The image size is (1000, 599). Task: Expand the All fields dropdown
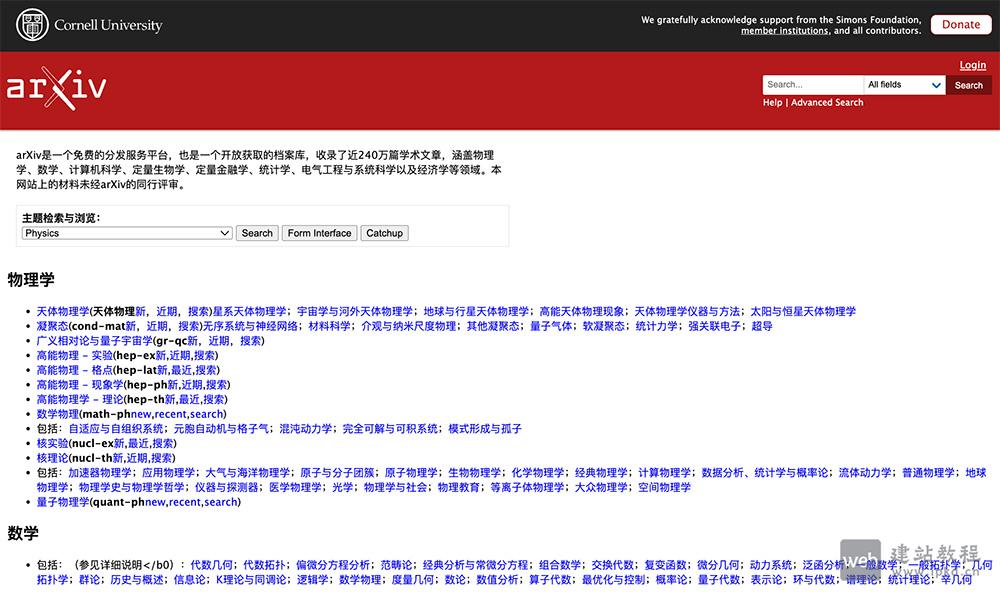click(x=904, y=85)
